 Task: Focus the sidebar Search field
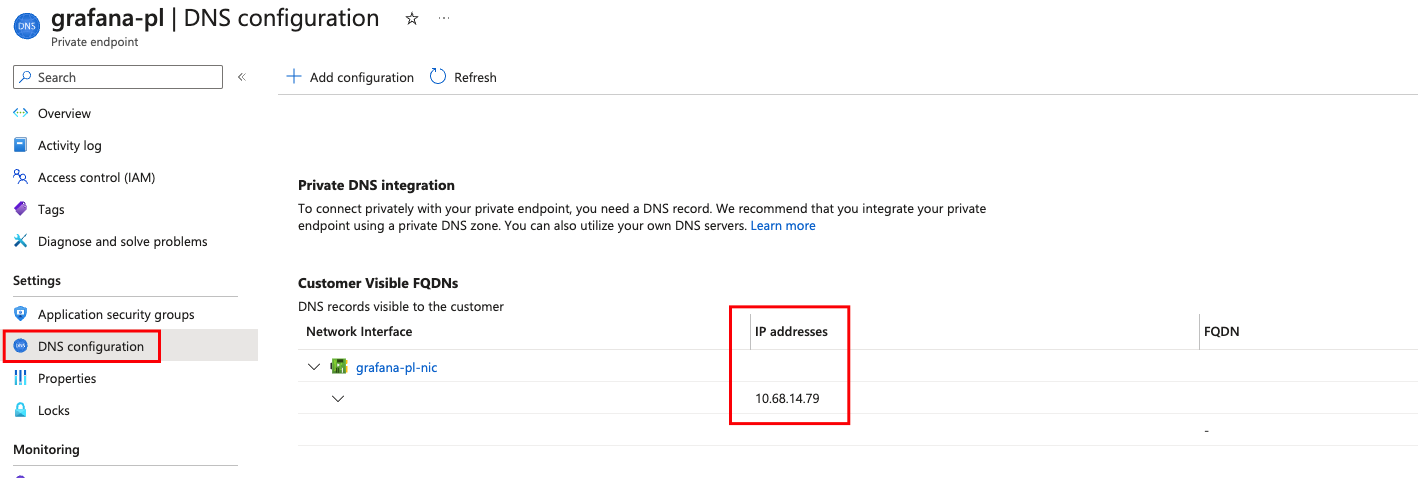(x=118, y=77)
